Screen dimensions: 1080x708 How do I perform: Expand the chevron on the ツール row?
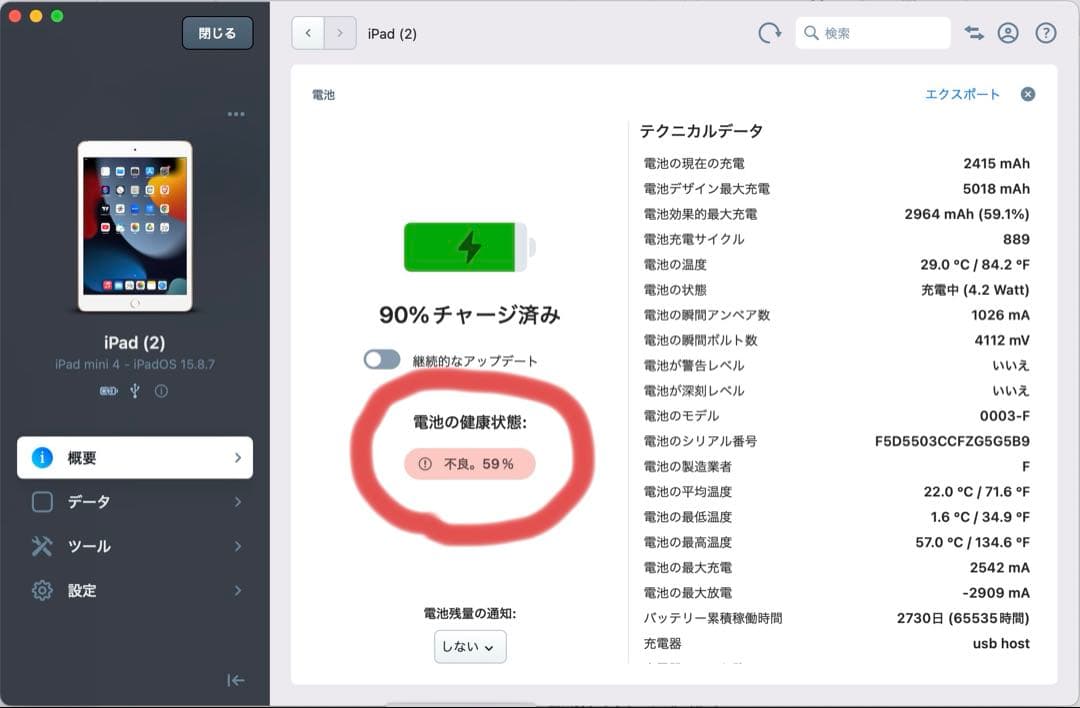click(x=238, y=546)
